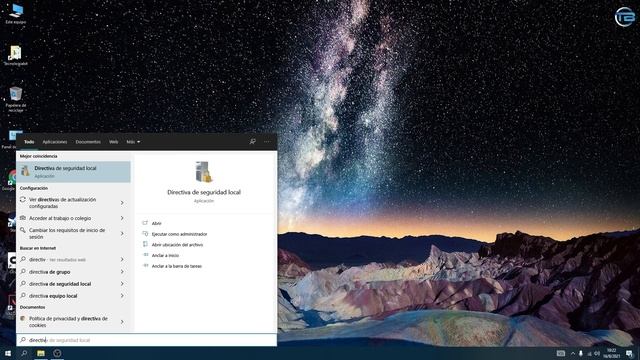The width and height of the screenshot is (640, 360).
Task: Open the network tray icon
Action: tap(589, 353)
